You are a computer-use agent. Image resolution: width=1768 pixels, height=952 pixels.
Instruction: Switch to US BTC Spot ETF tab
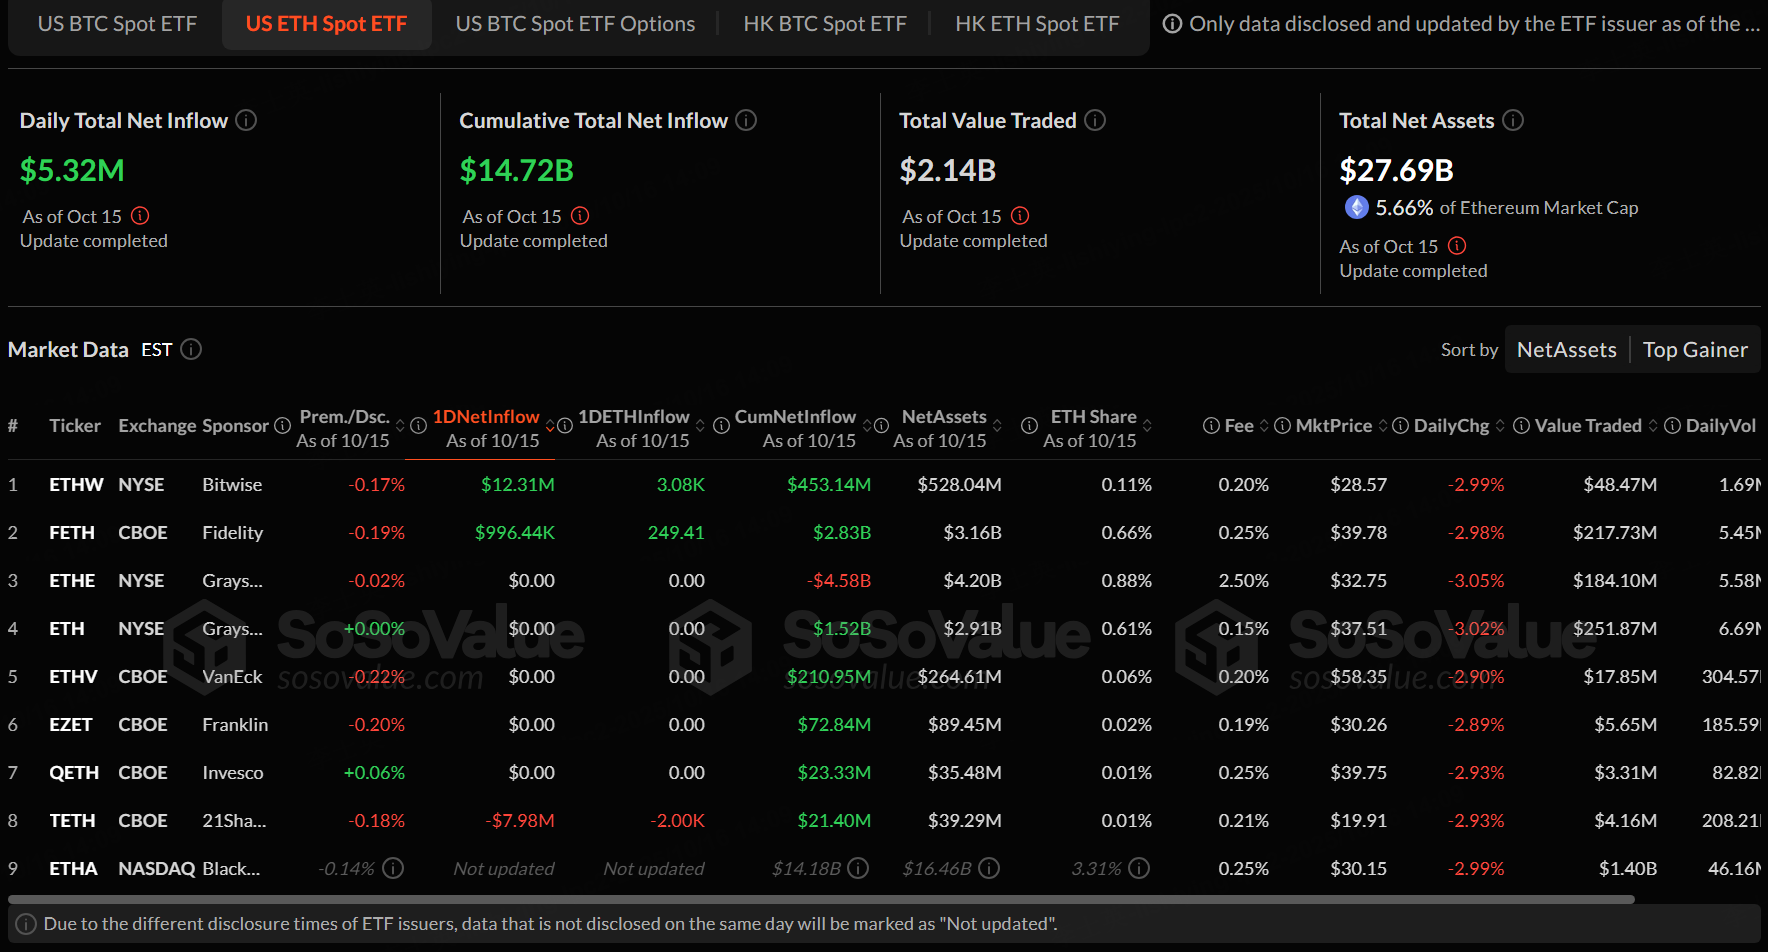117,24
